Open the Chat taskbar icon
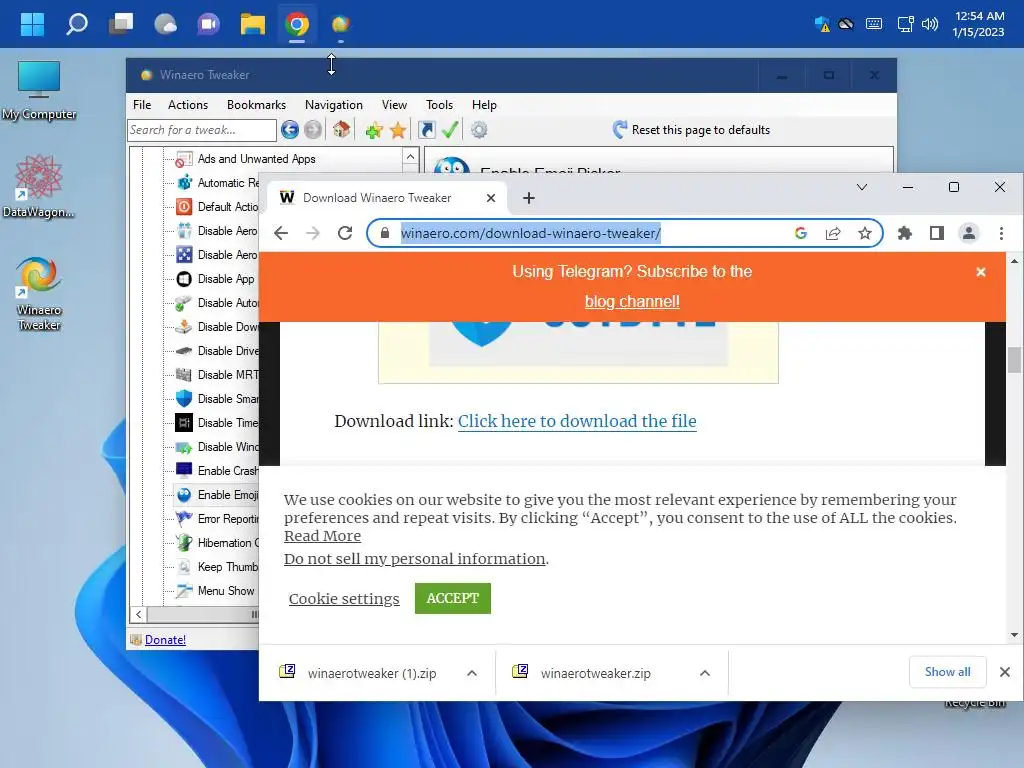 [x=208, y=25]
